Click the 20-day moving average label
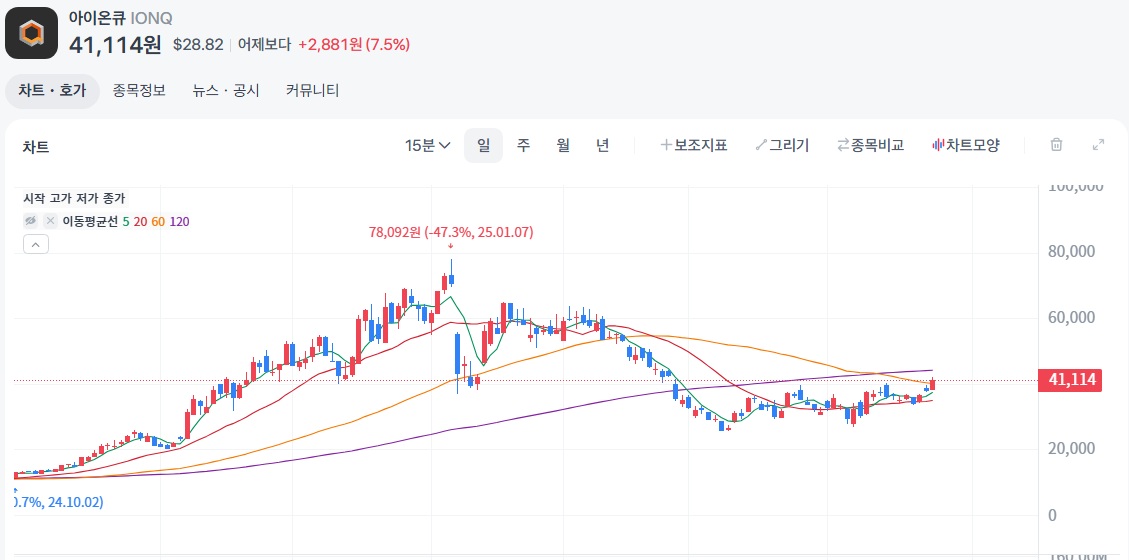The width and height of the screenshot is (1129, 560). 140,222
